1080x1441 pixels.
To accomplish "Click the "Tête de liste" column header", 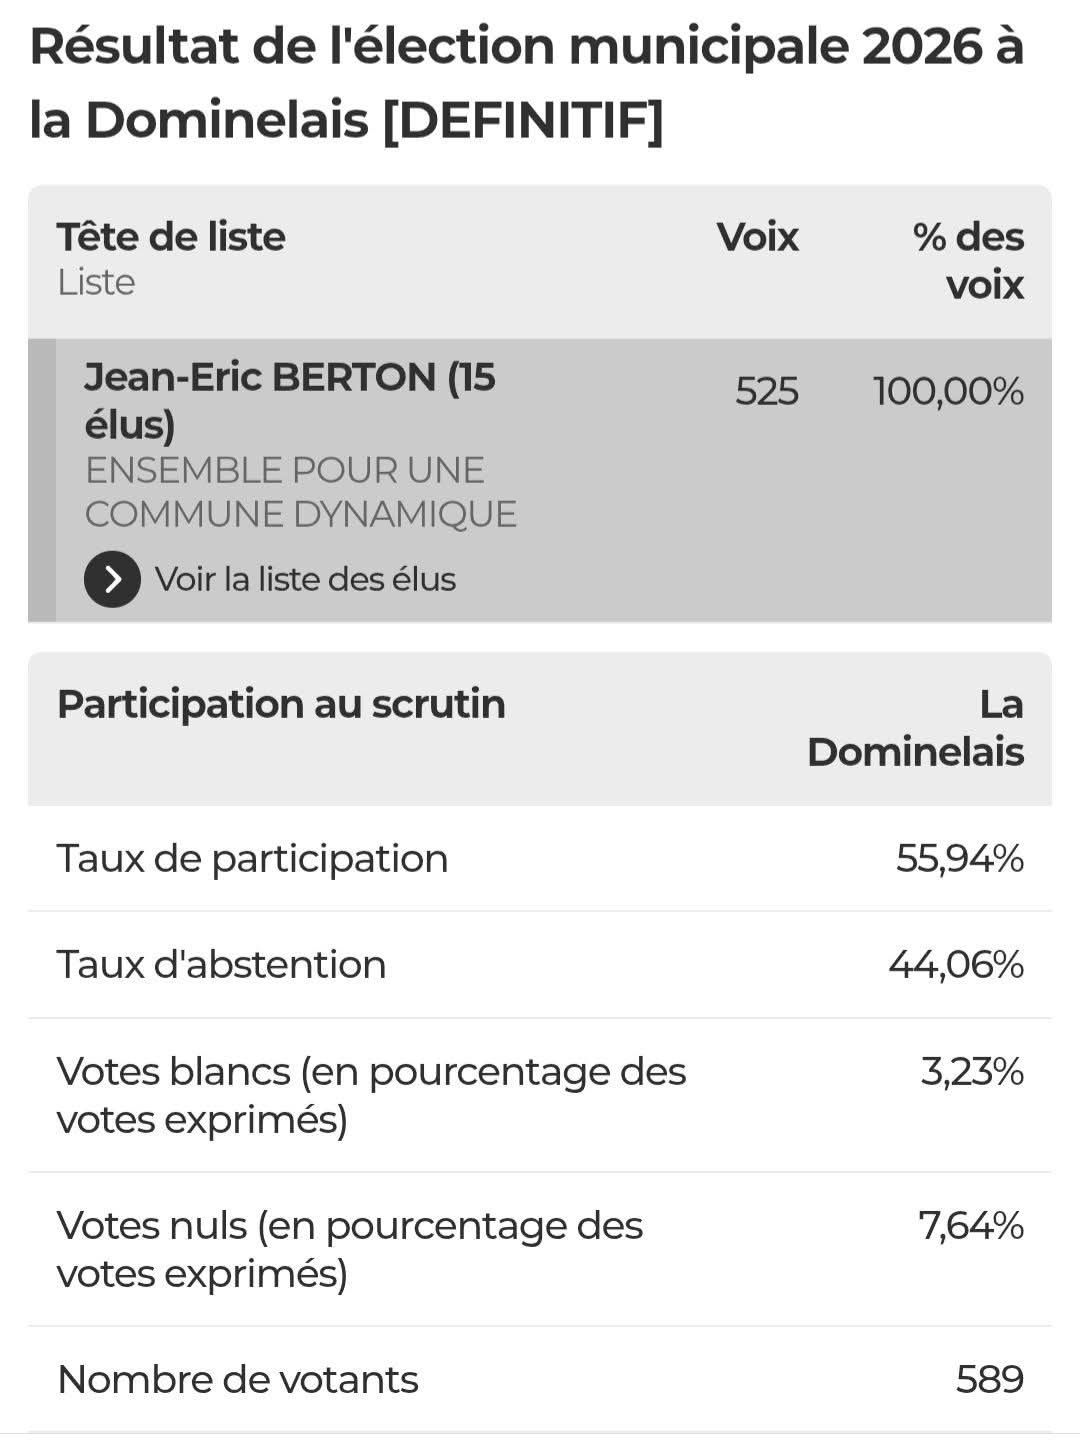I will tap(171, 237).
